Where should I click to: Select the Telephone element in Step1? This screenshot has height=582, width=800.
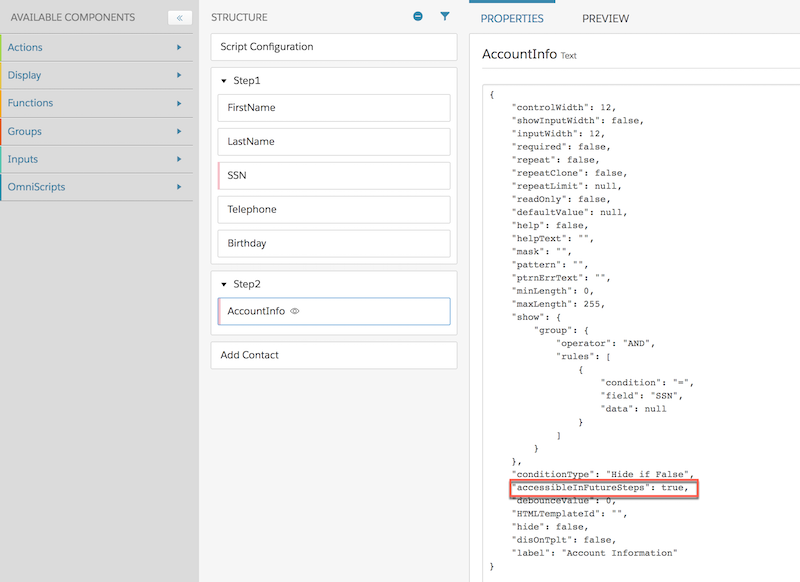click(334, 210)
